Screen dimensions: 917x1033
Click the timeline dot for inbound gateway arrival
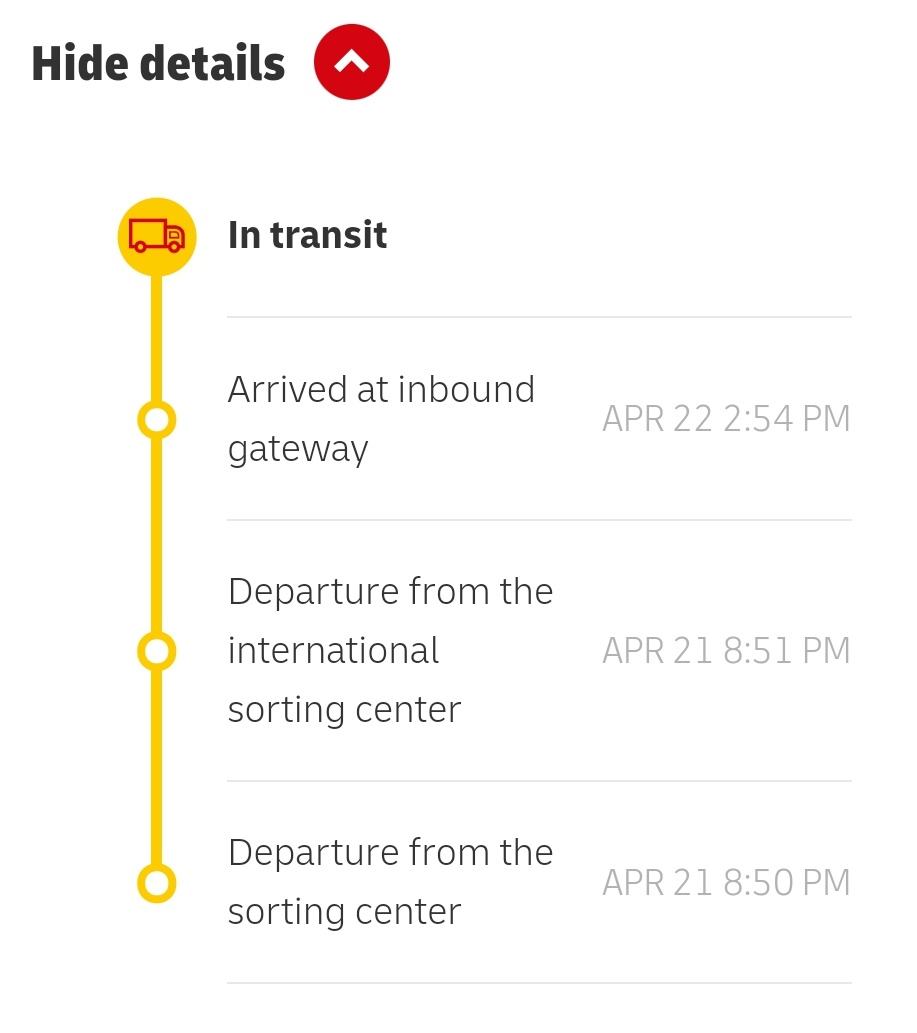[x=157, y=420]
